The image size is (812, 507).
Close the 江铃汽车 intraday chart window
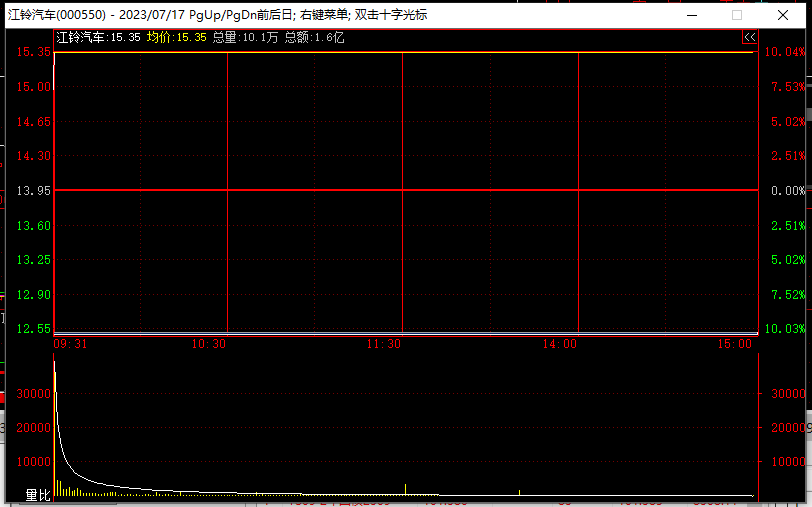click(783, 15)
